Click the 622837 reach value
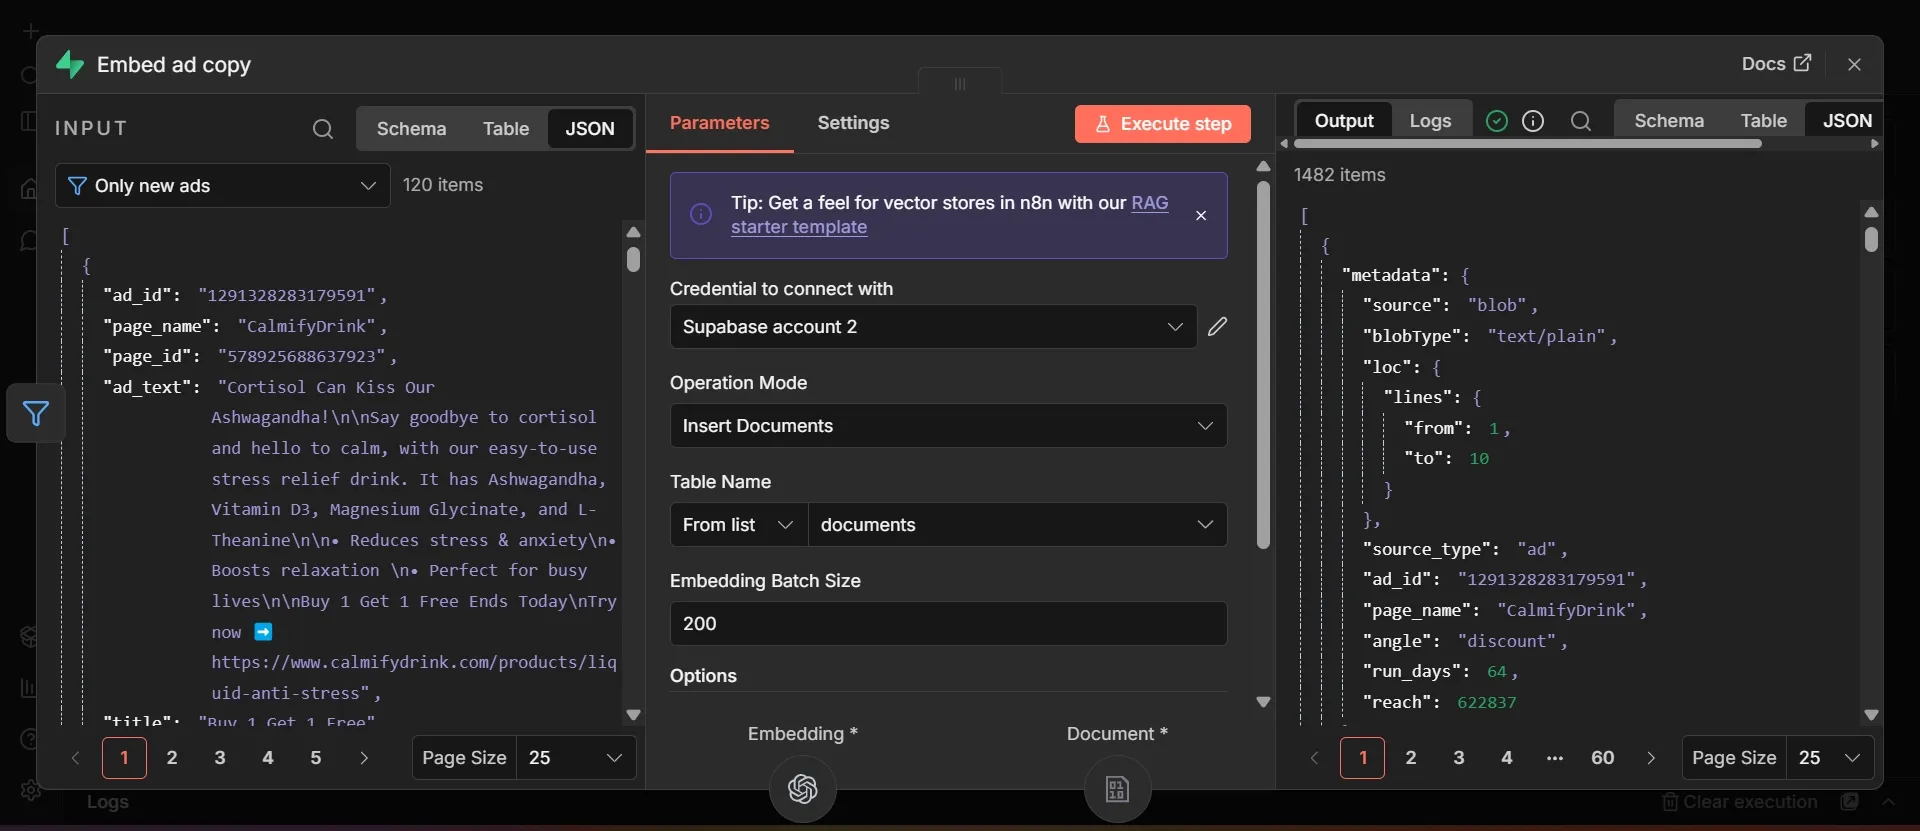 tap(1487, 702)
